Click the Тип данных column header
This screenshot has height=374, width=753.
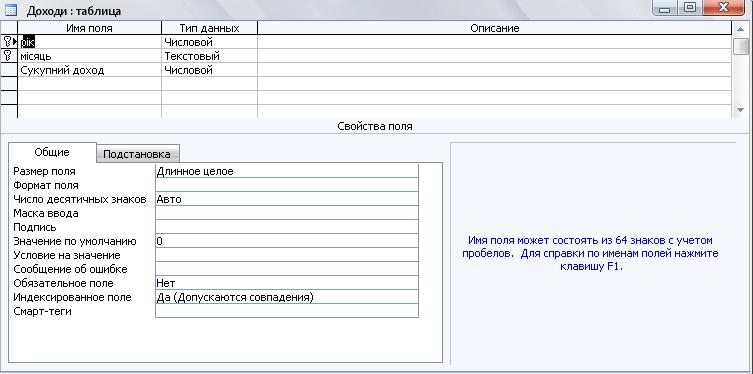tap(209, 28)
